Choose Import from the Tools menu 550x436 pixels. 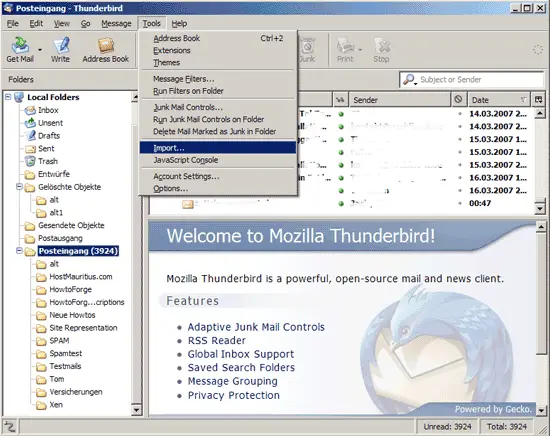click(x=218, y=148)
